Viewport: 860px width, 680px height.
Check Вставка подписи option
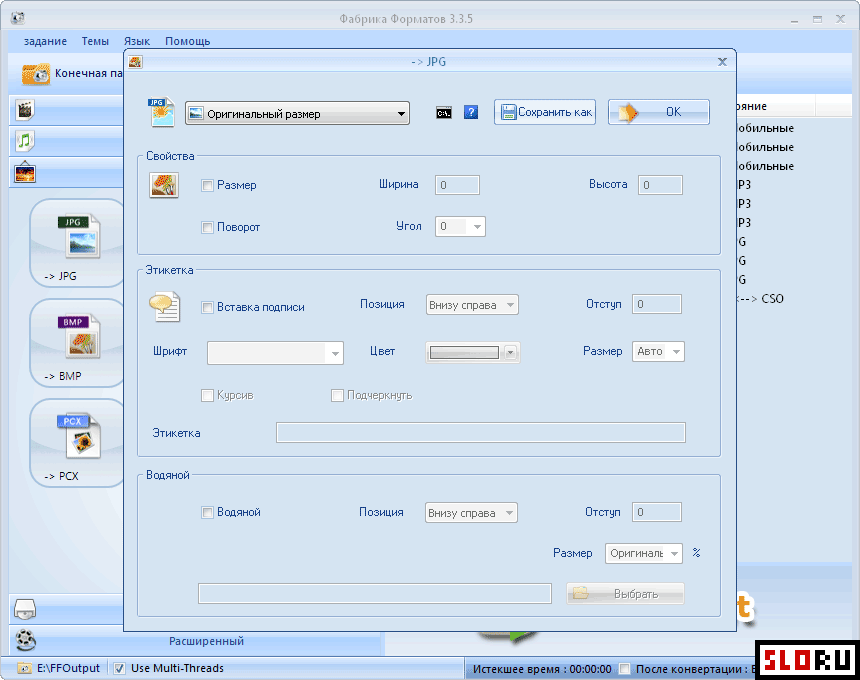click(x=207, y=307)
